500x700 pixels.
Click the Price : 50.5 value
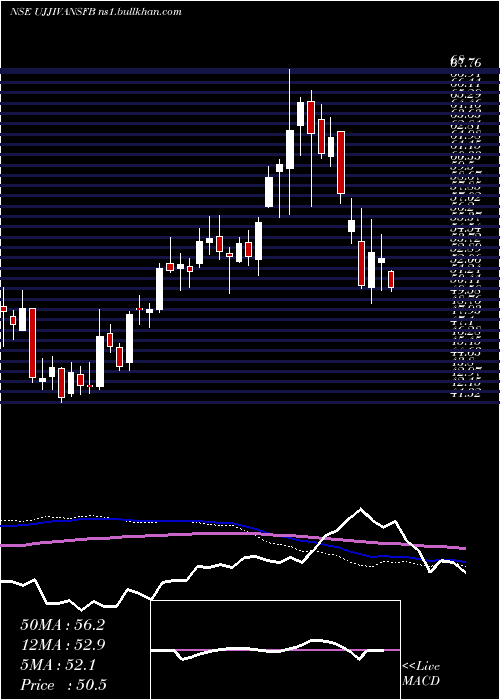(x=63, y=685)
